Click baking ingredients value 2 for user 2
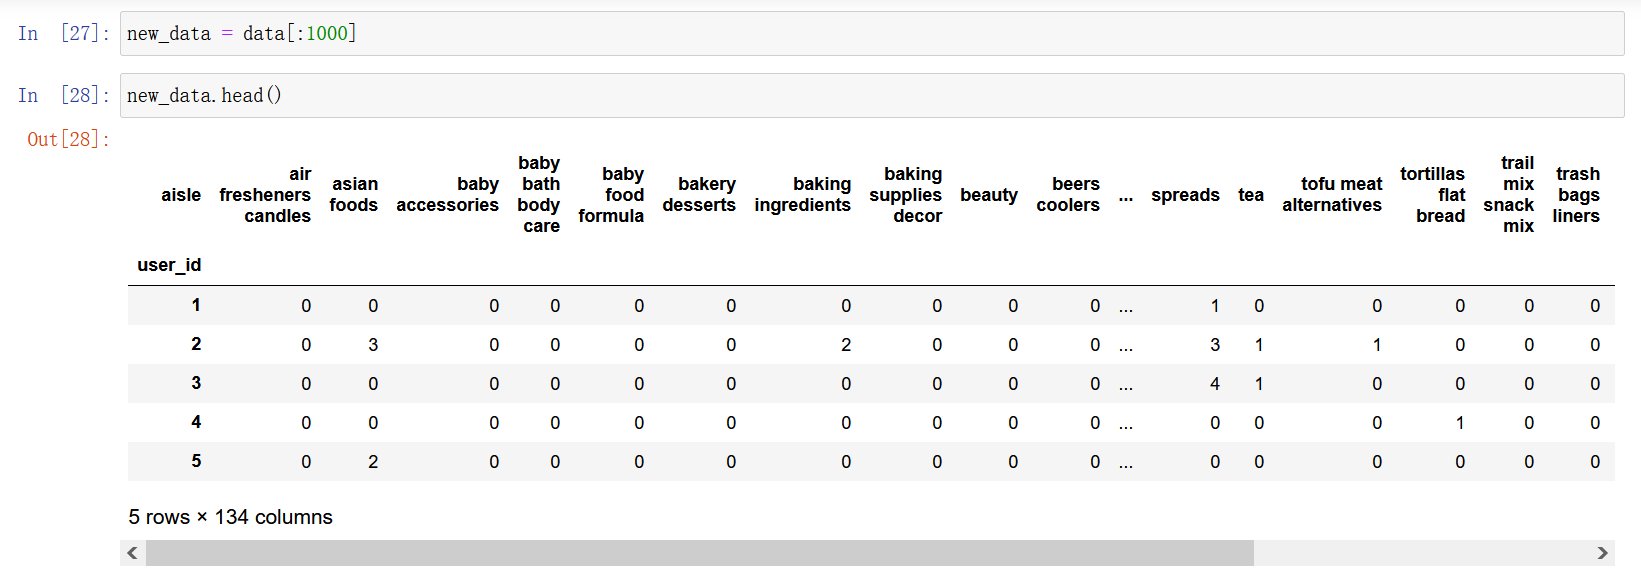 coord(846,345)
